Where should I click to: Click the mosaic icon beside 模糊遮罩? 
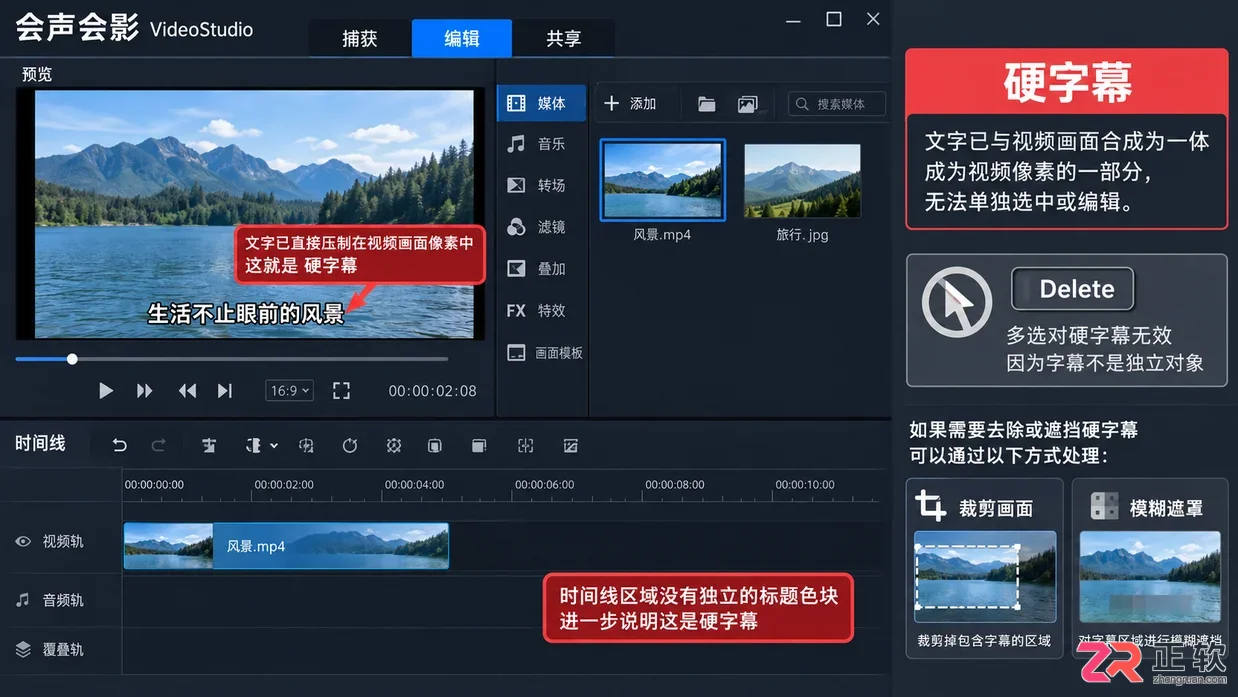(1104, 507)
